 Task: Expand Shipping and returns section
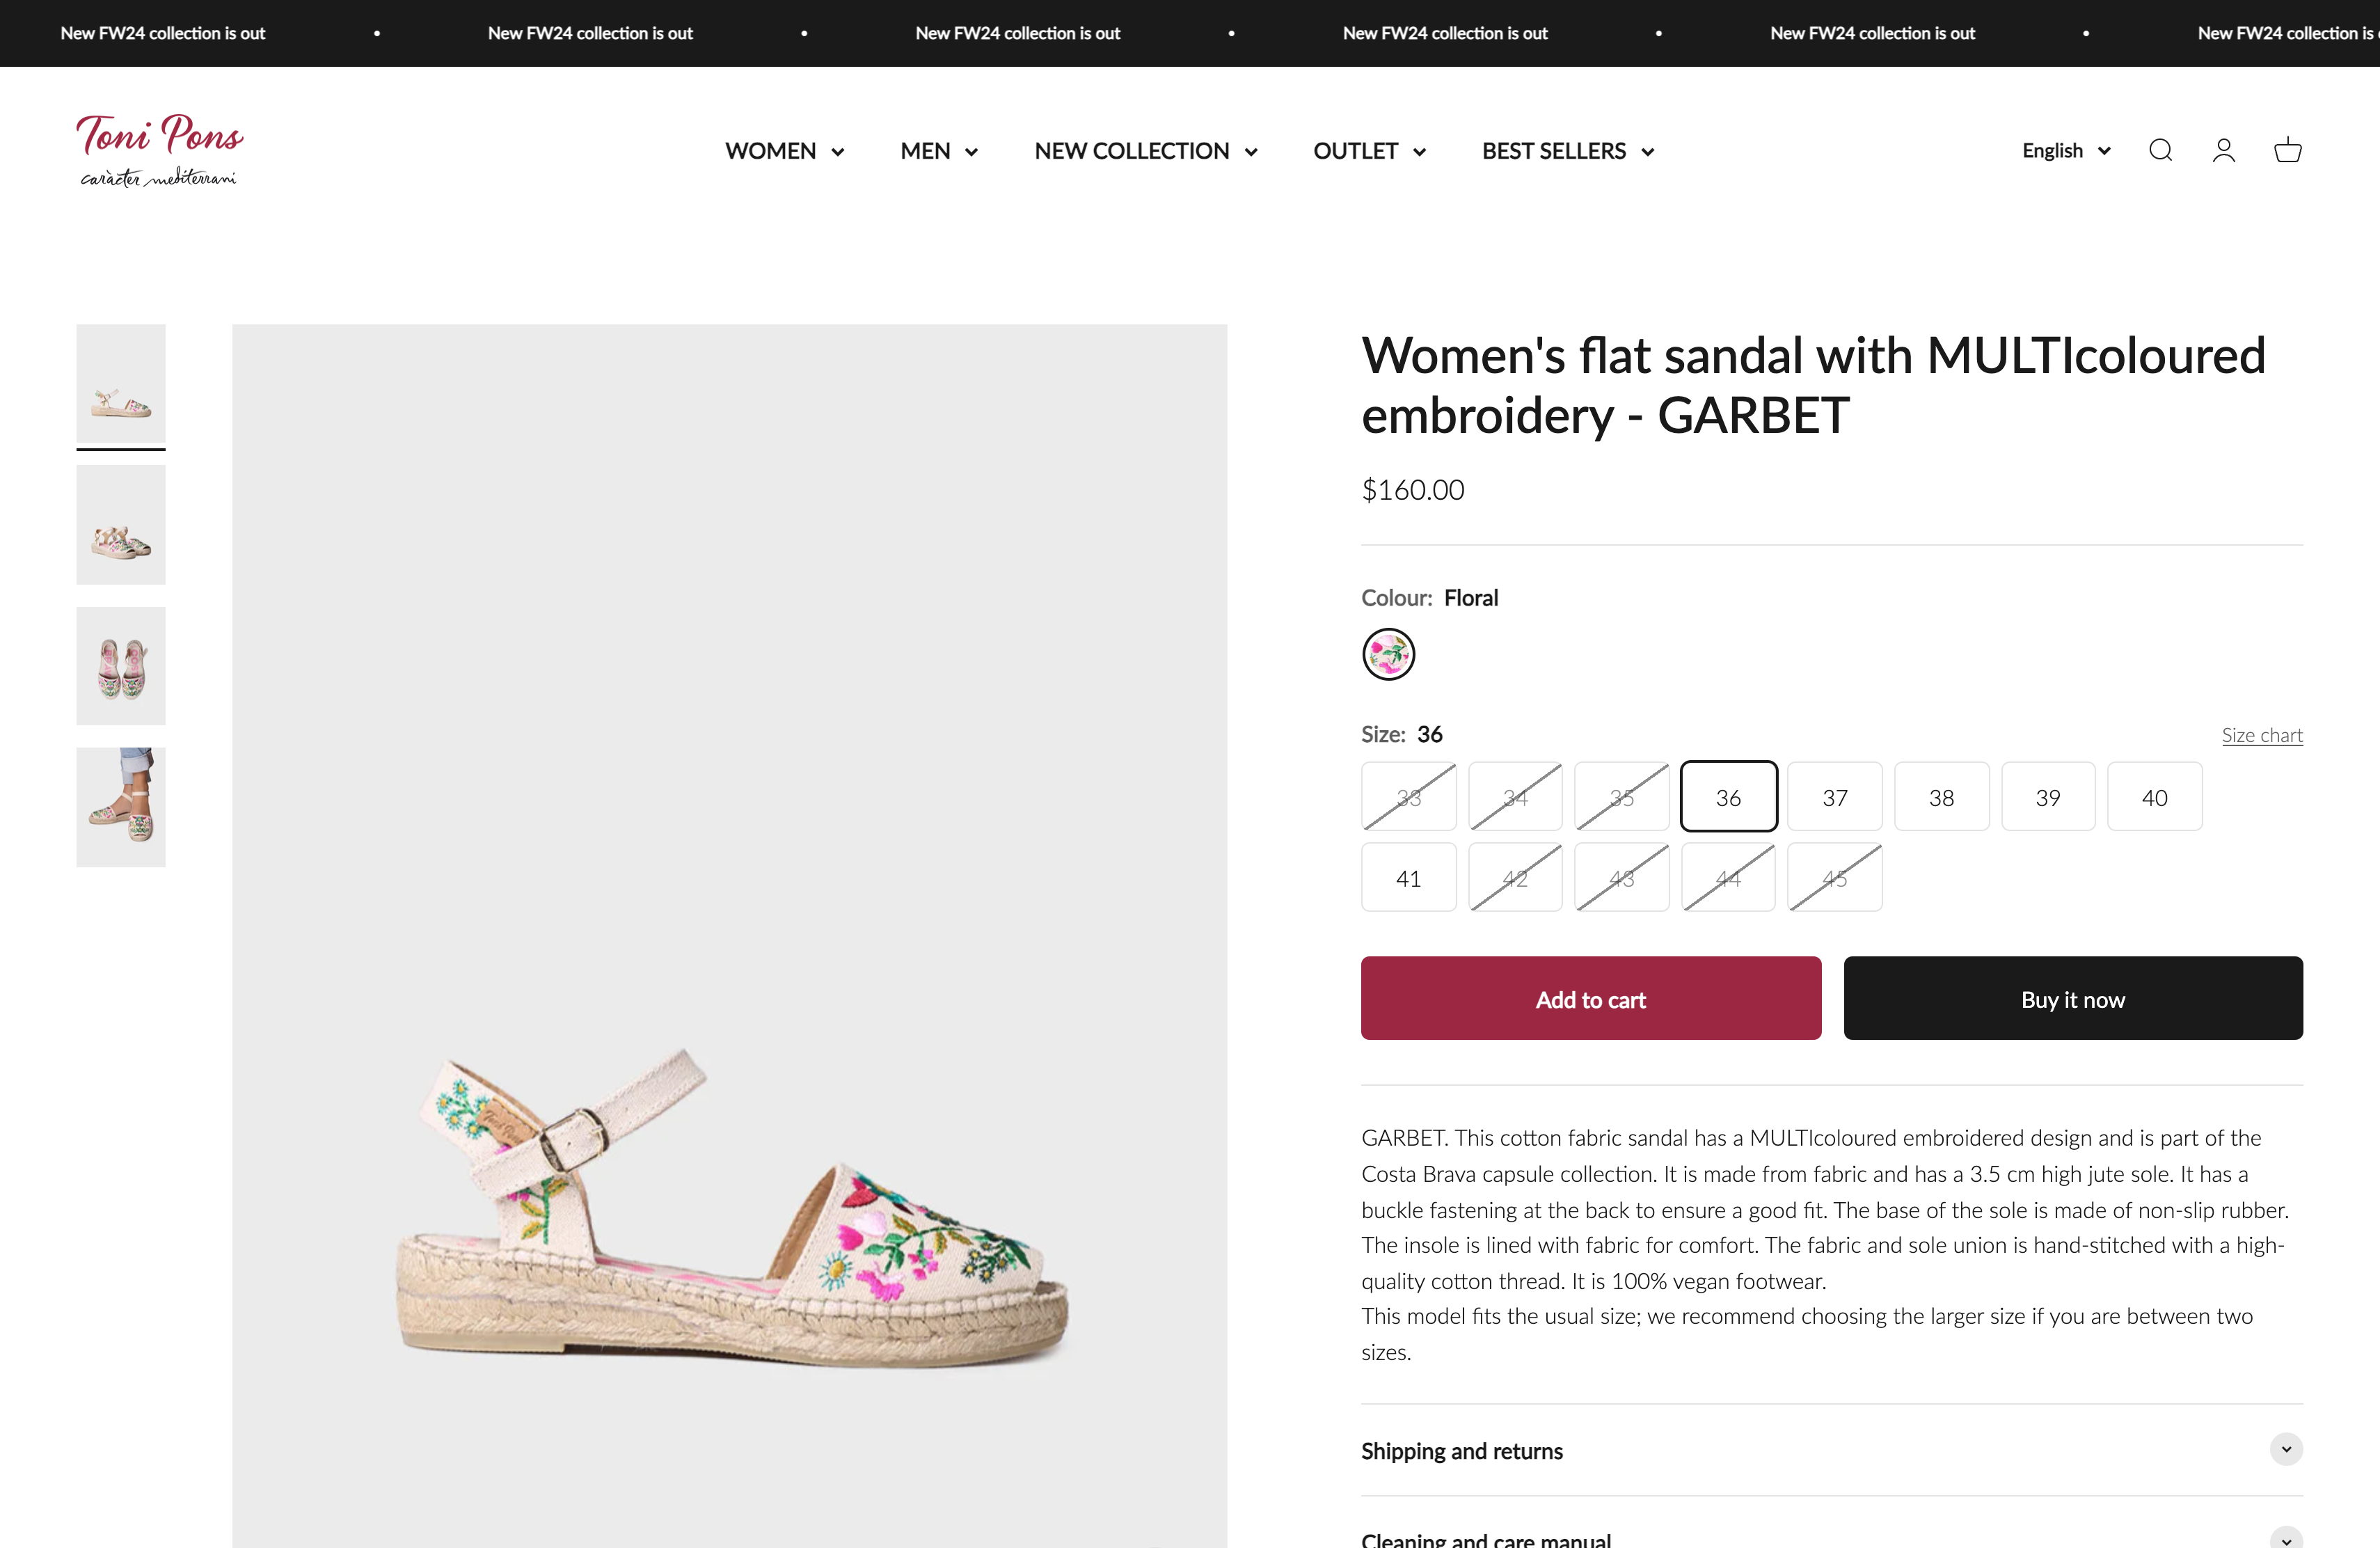[1831, 1450]
